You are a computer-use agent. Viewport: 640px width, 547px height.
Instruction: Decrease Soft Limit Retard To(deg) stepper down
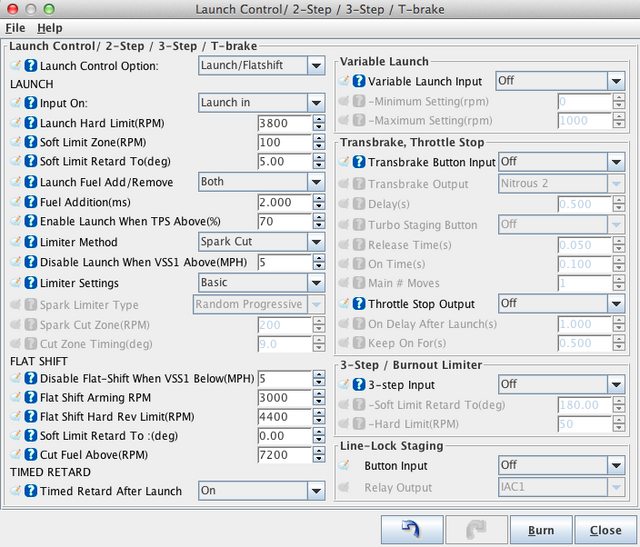point(319,165)
